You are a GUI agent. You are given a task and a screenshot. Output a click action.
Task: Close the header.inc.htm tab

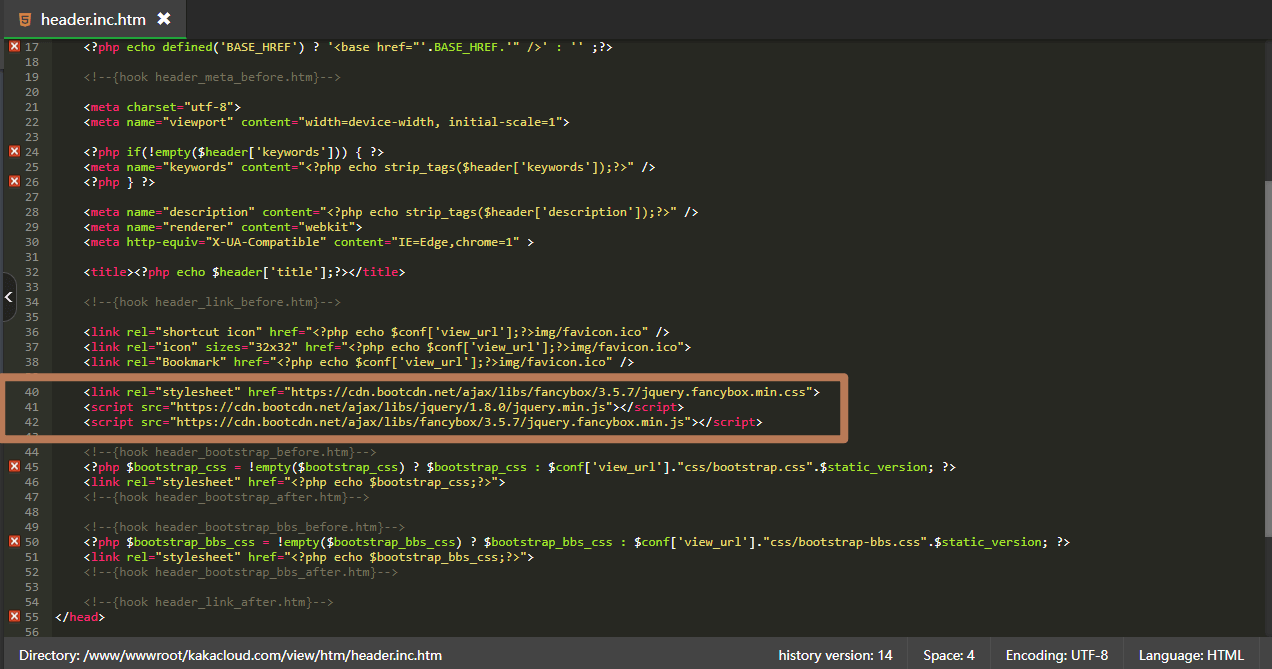click(164, 19)
